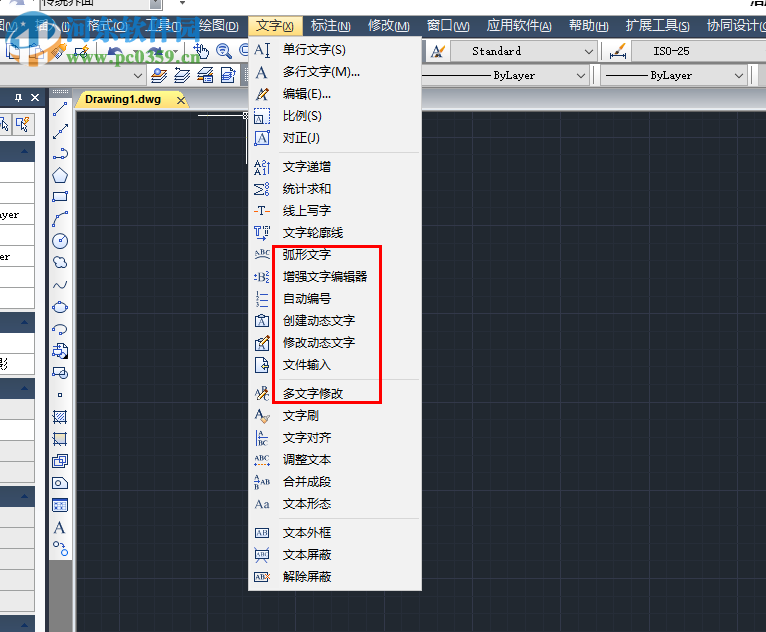Screen dimensions: 766x632
Task: Close the Drawing1.dwg document tab
Action: [x=181, y=100]
